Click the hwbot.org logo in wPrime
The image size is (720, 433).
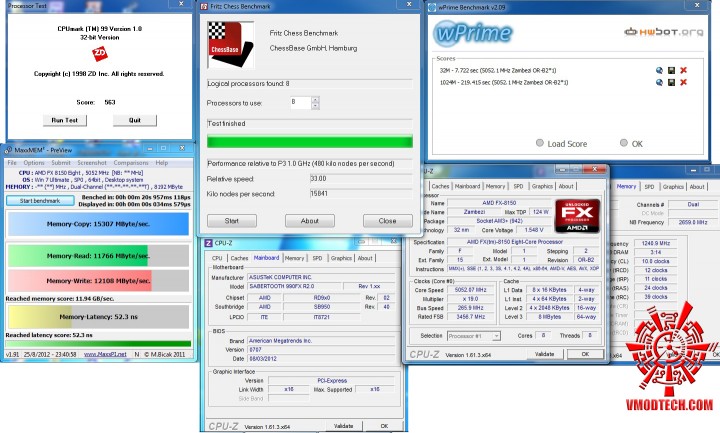664,32
